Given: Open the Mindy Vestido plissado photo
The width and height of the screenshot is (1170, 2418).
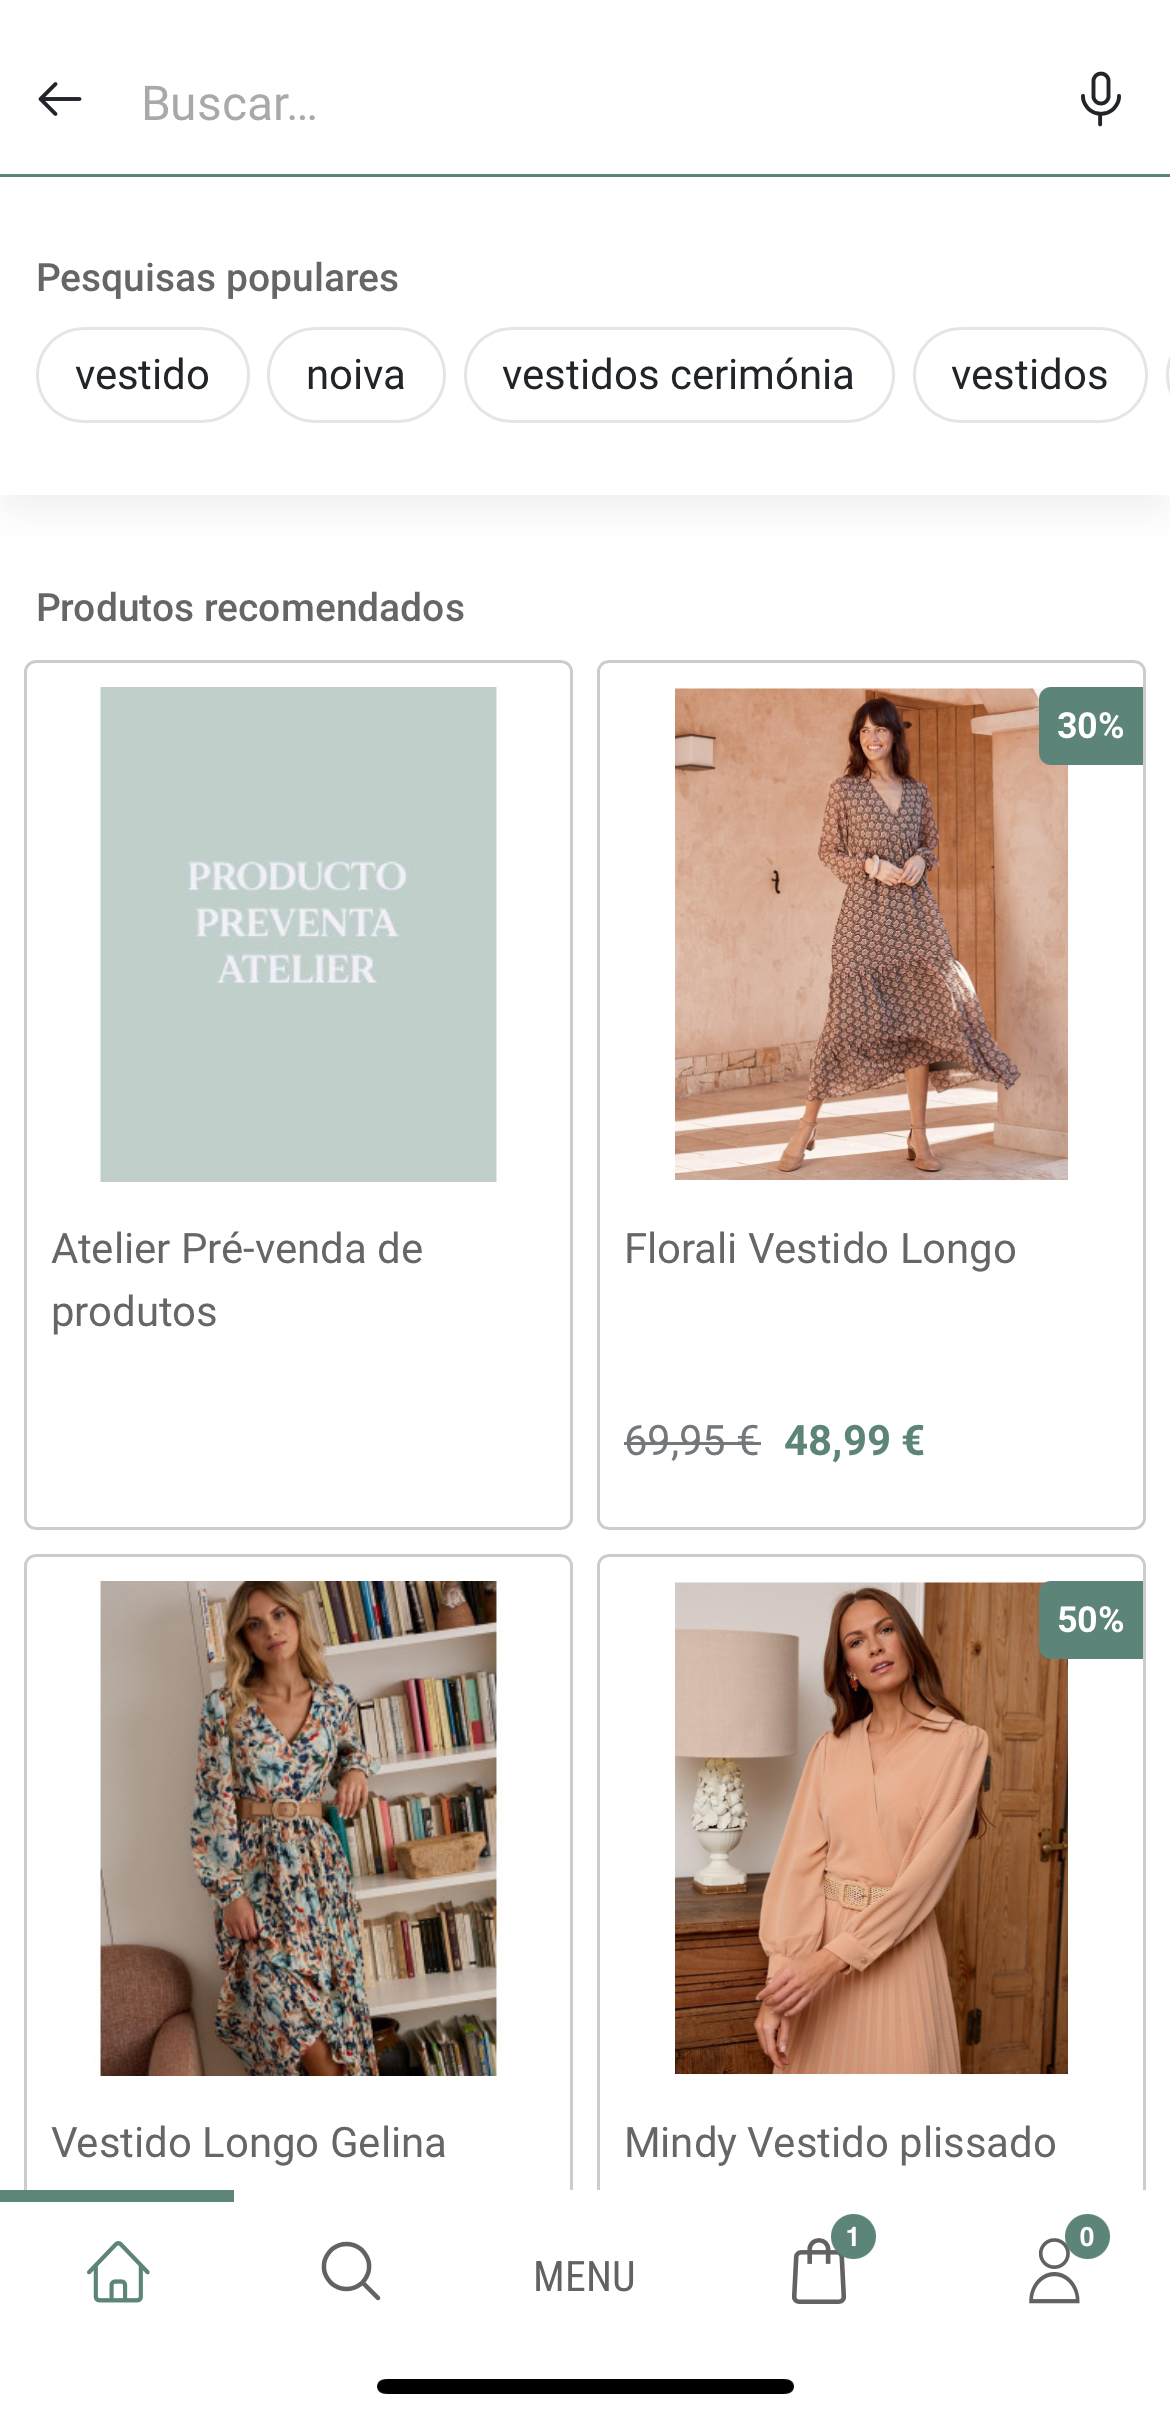Looking at the screenshot, I should 871,1828.
